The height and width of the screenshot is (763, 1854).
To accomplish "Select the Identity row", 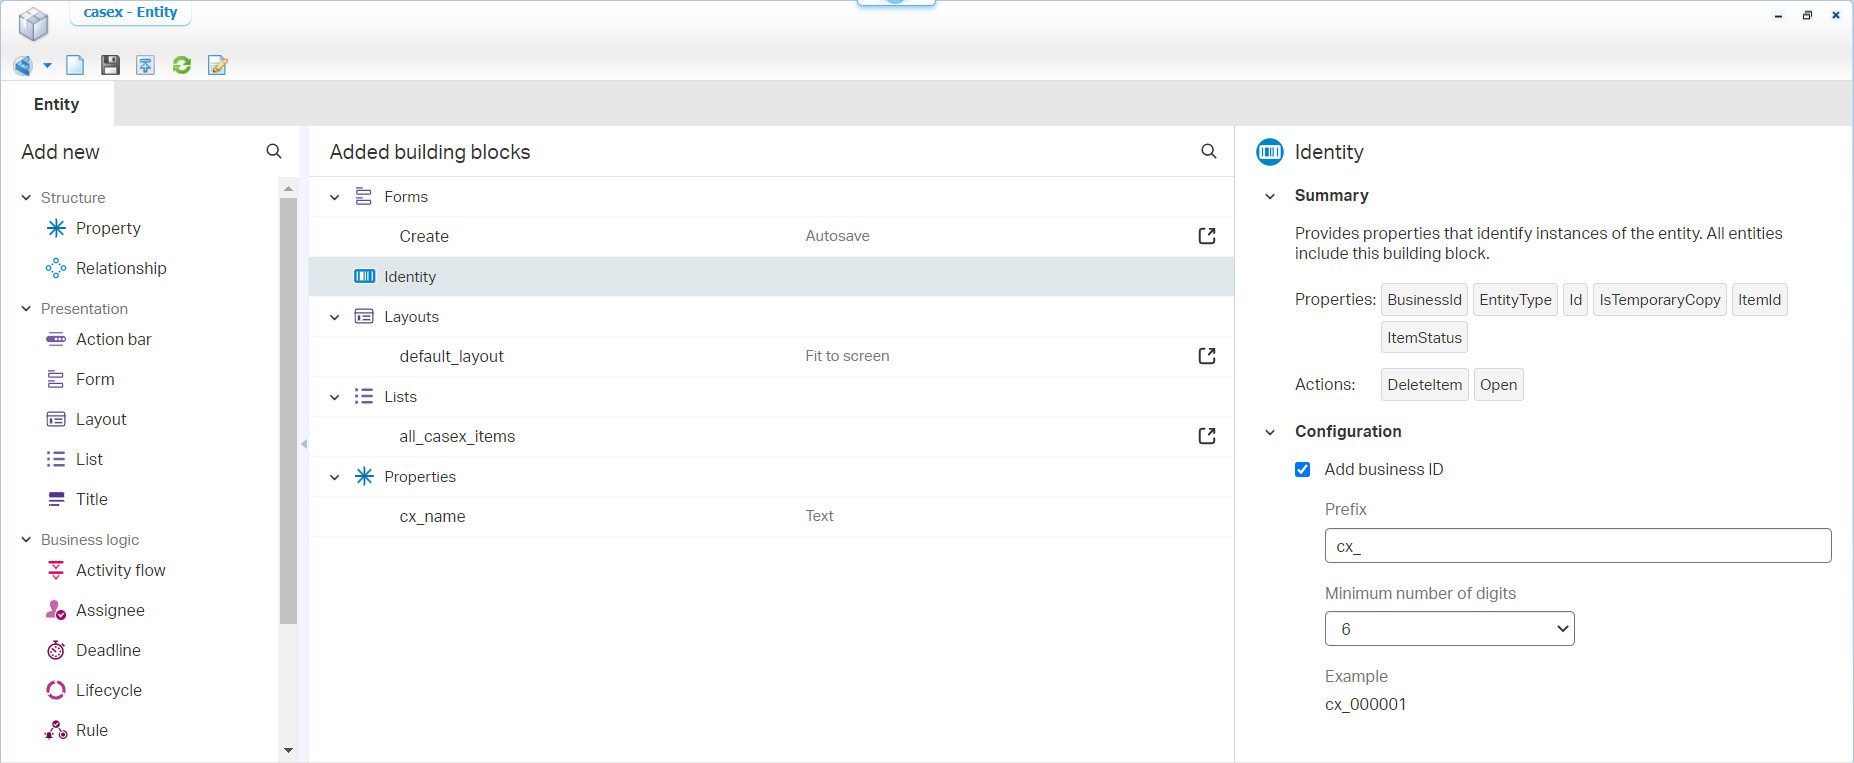I will [771, 277].
